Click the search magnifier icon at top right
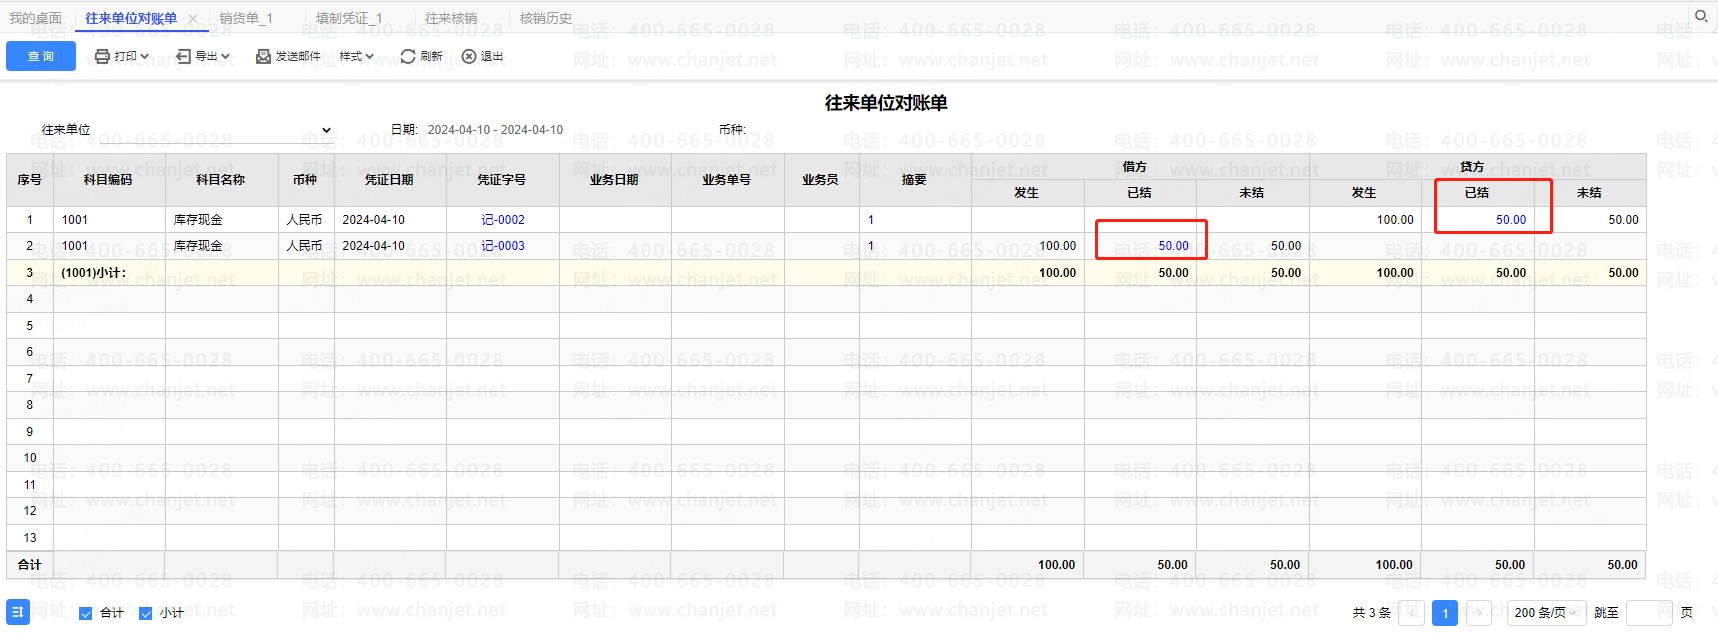The image size is (1718, 634). 1700,15
